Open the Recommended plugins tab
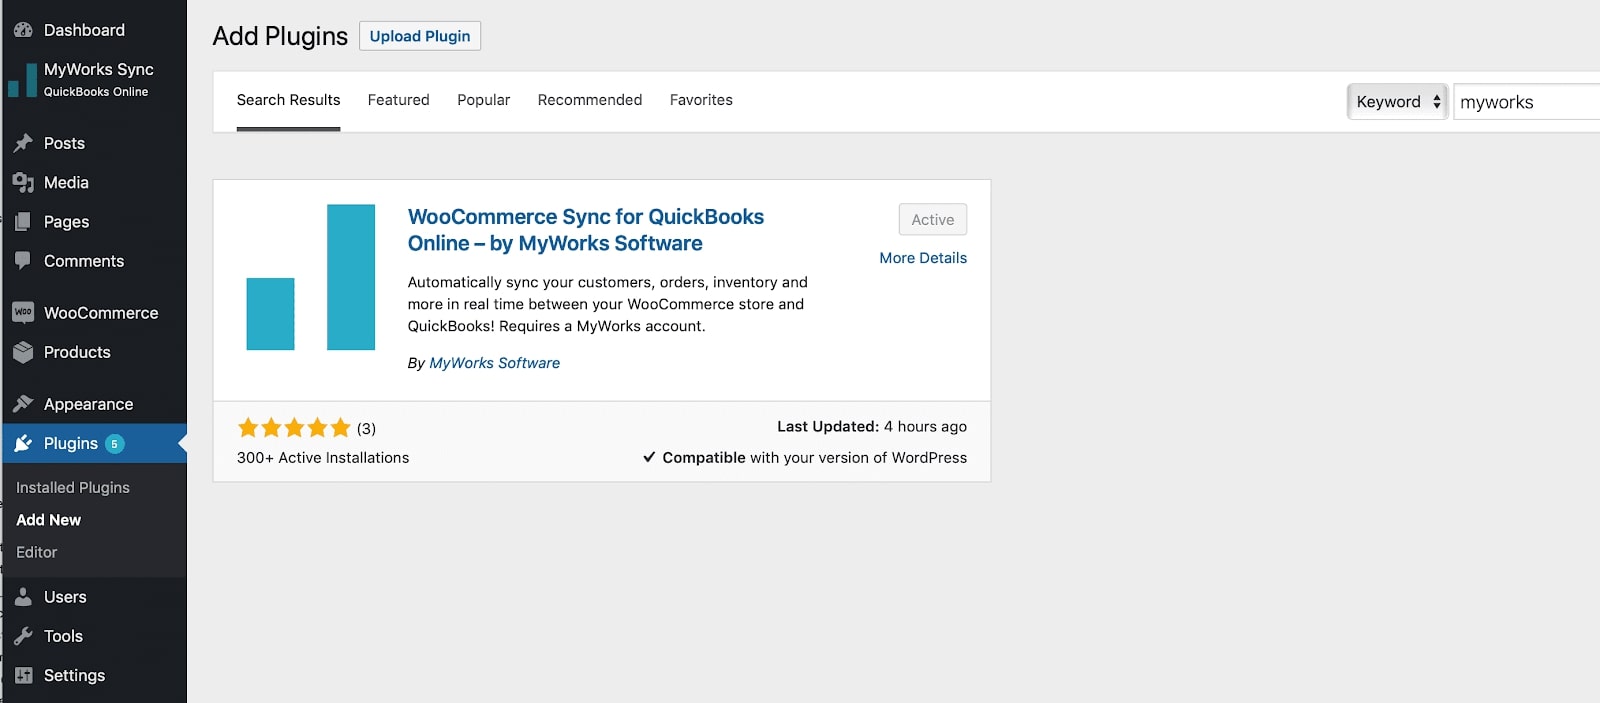The width and height of the screenshot is (1600, 703). point(589,100)
